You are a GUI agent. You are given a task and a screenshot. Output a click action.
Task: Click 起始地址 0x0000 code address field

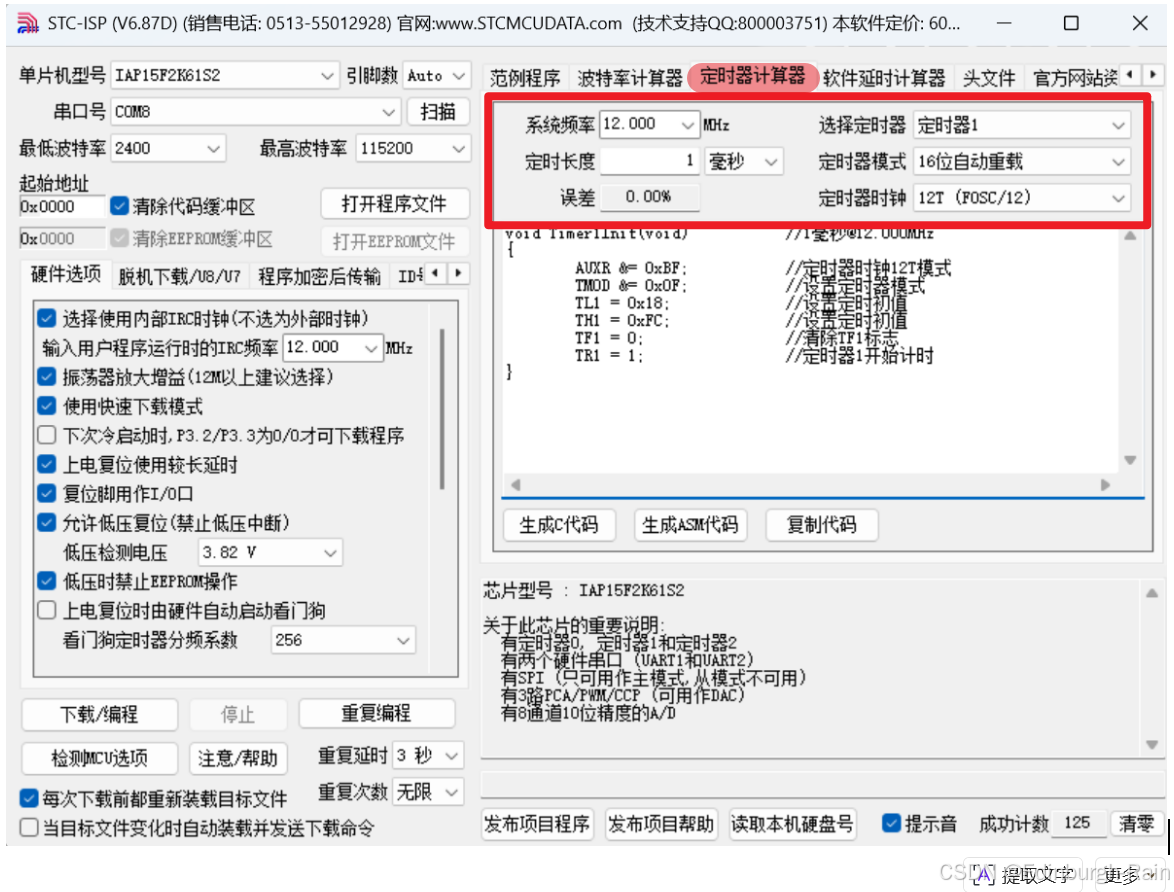62,207
